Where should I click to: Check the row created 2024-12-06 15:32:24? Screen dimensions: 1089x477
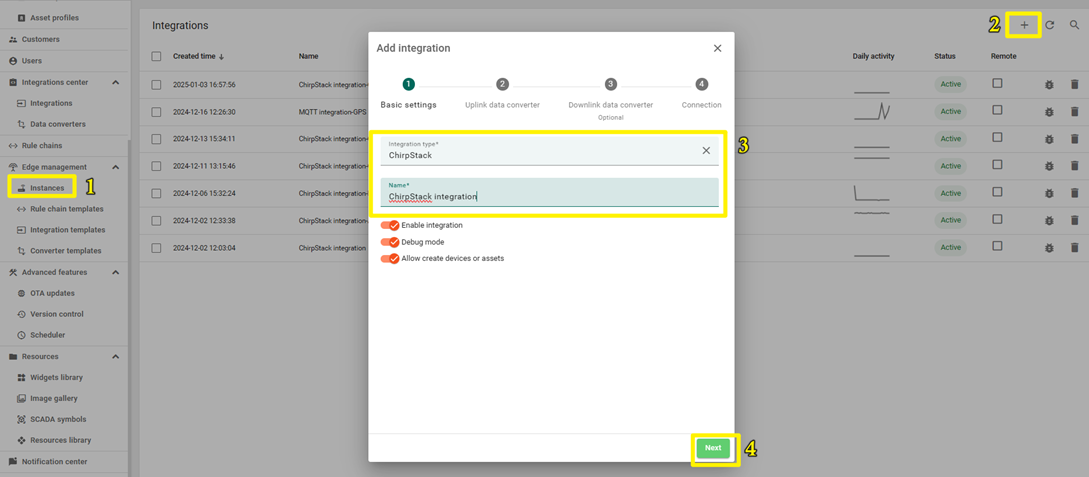pos(156,193)
